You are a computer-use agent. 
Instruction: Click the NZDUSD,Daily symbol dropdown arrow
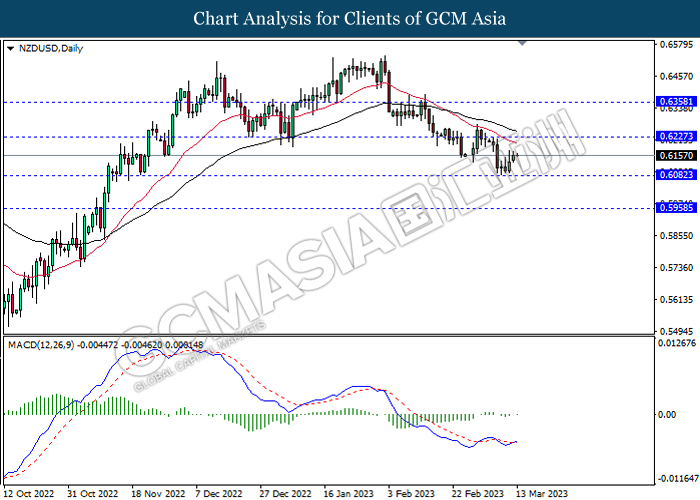(x=11, y=48)
